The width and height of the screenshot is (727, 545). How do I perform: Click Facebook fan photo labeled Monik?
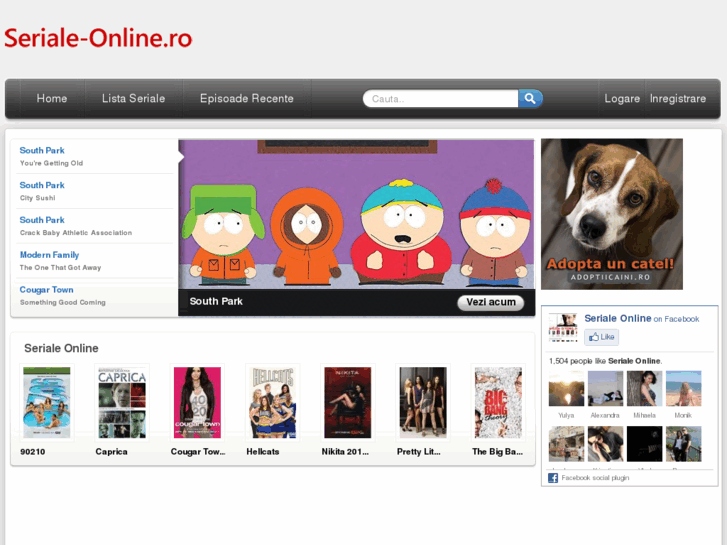click(x=683, y=389)
